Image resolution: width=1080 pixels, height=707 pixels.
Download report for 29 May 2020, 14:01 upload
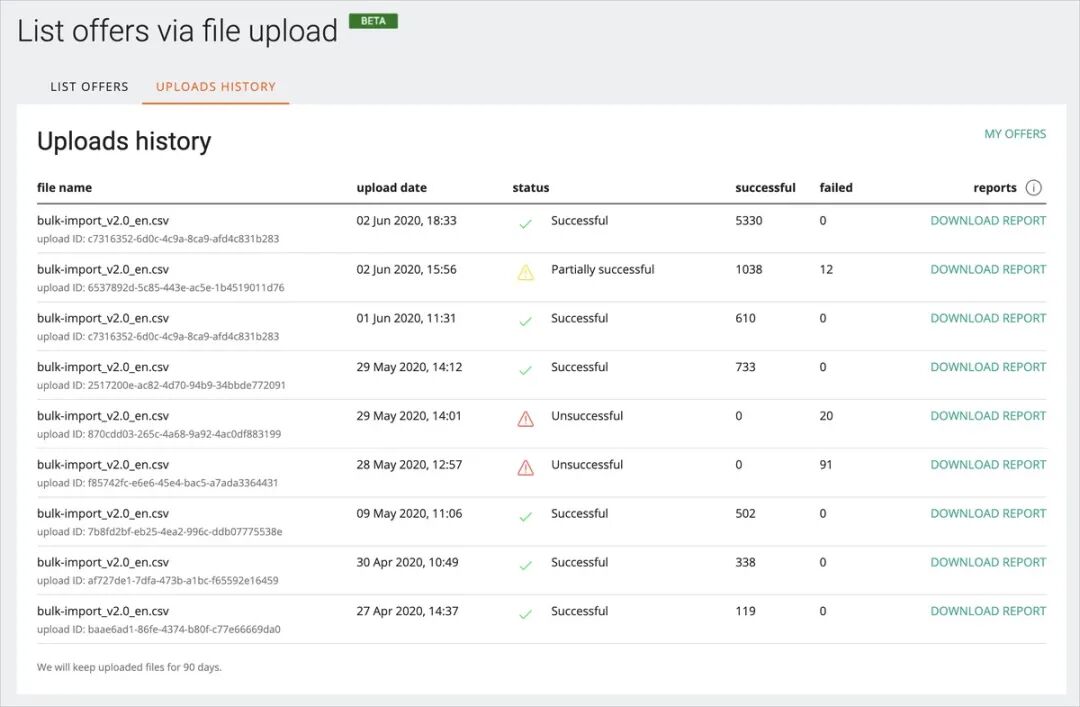988,416
